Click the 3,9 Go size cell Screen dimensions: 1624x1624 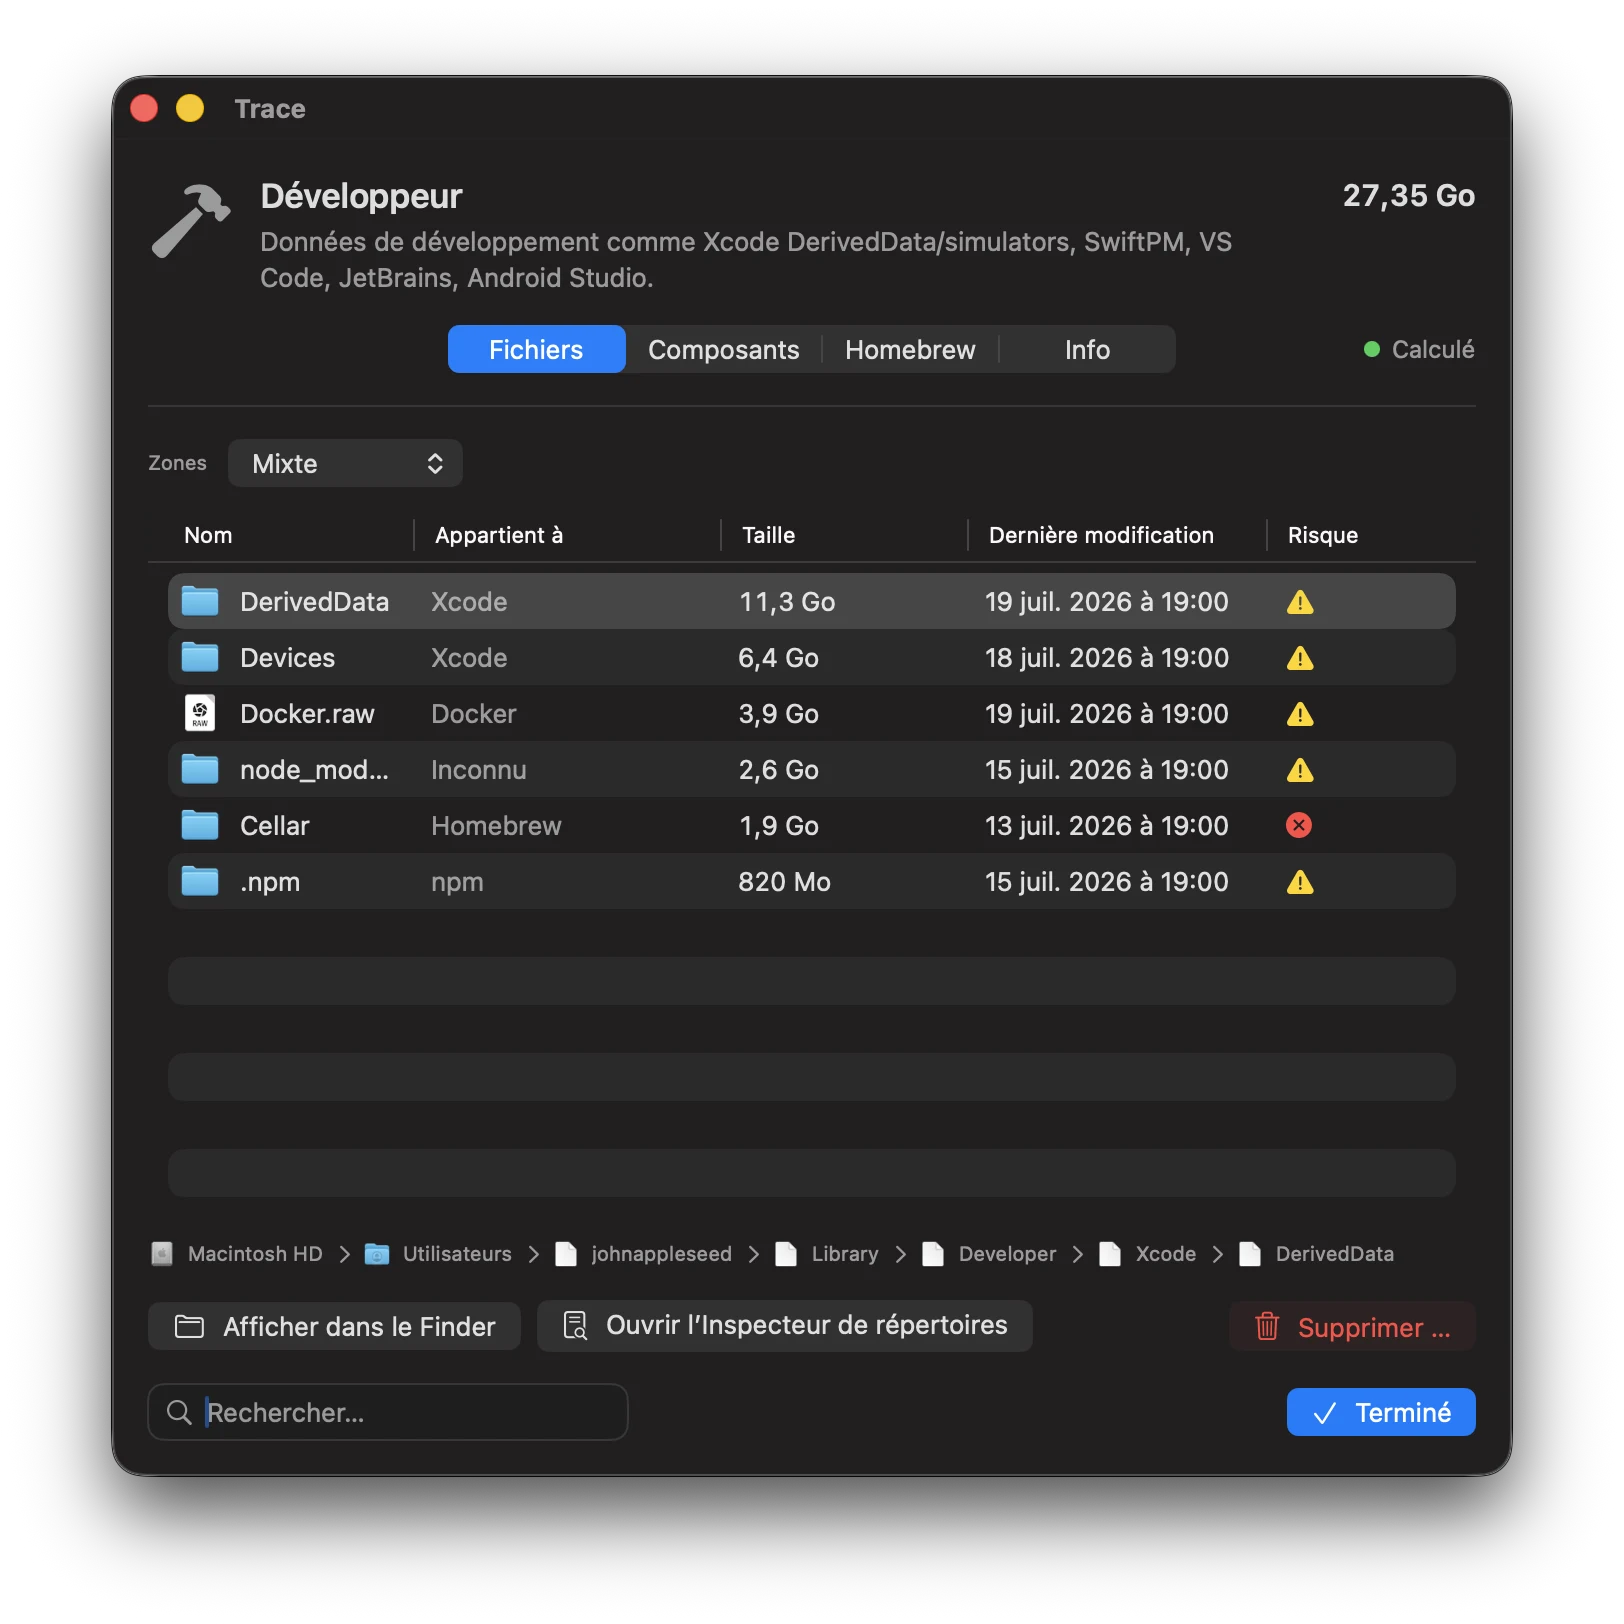pos(778,713)
